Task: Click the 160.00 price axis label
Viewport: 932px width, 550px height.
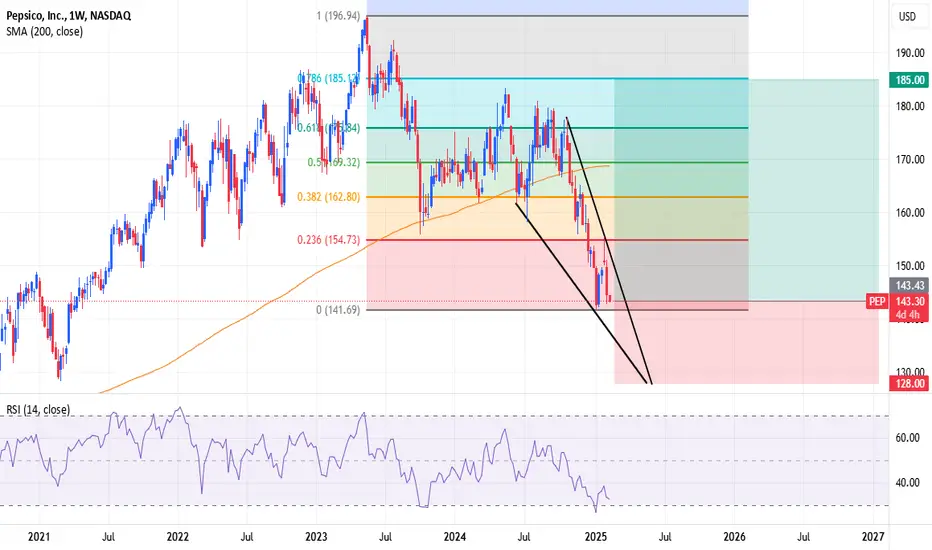Action: 910,212
